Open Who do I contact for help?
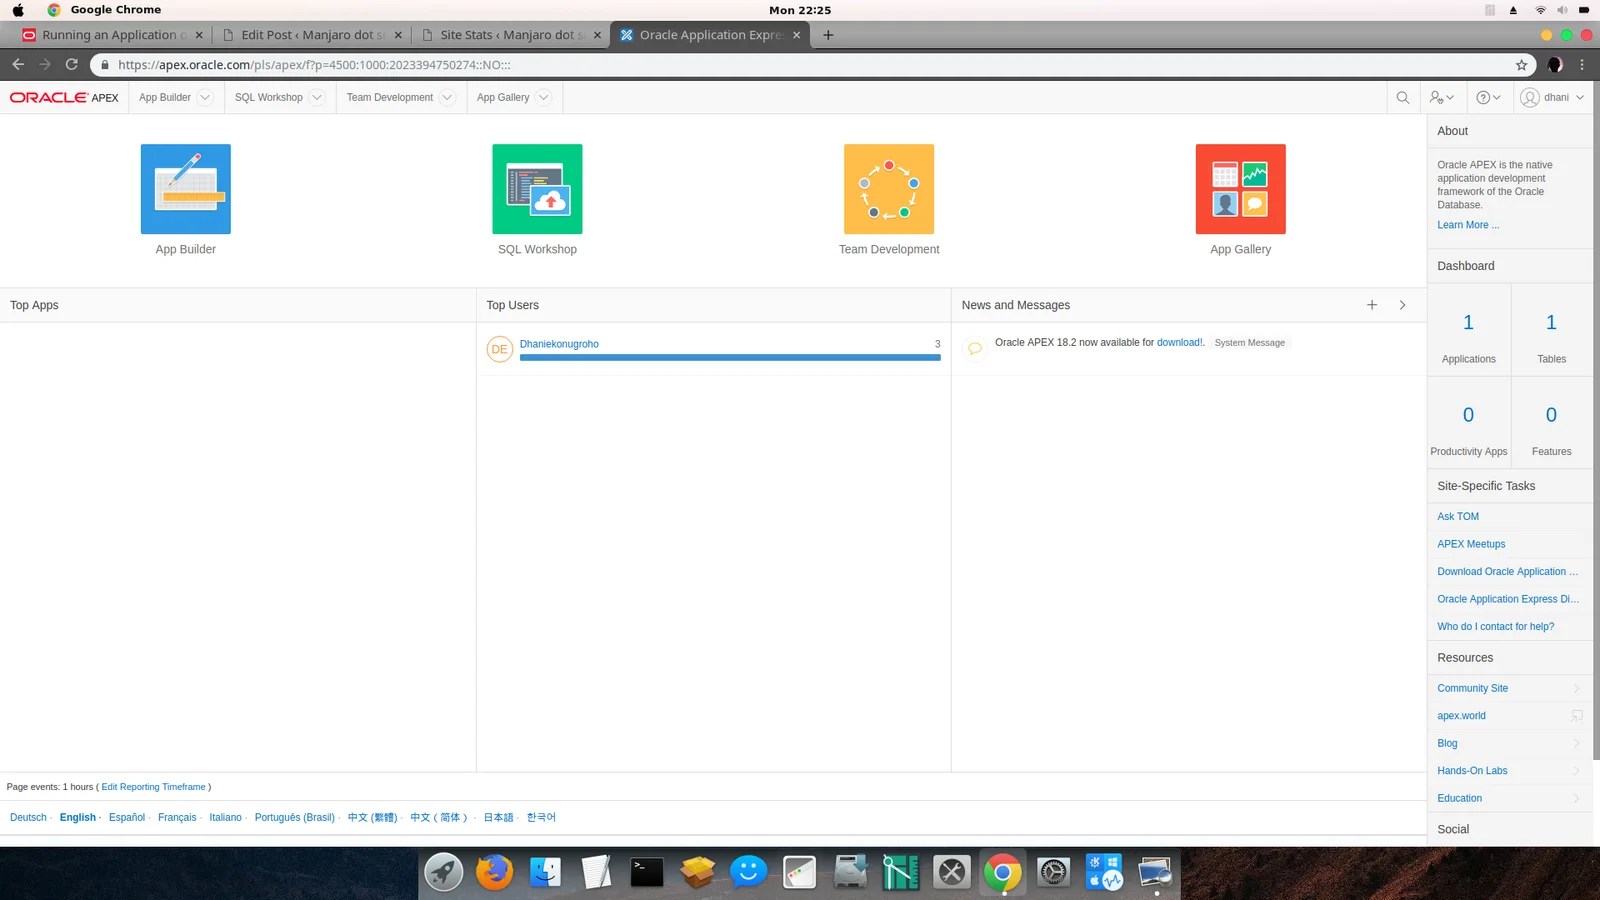This screenshot has height=900, width=1600. pos(1495,627)
